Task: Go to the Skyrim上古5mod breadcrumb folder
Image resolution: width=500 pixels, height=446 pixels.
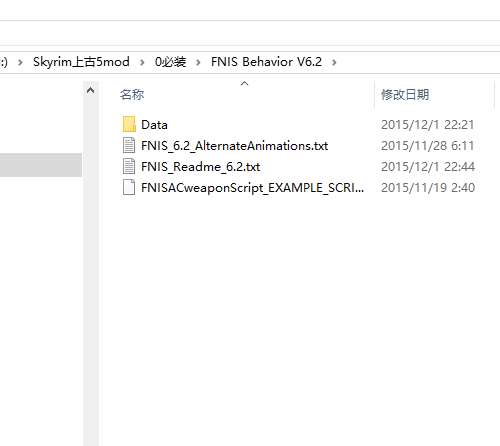Action: (x=81, y=62)
